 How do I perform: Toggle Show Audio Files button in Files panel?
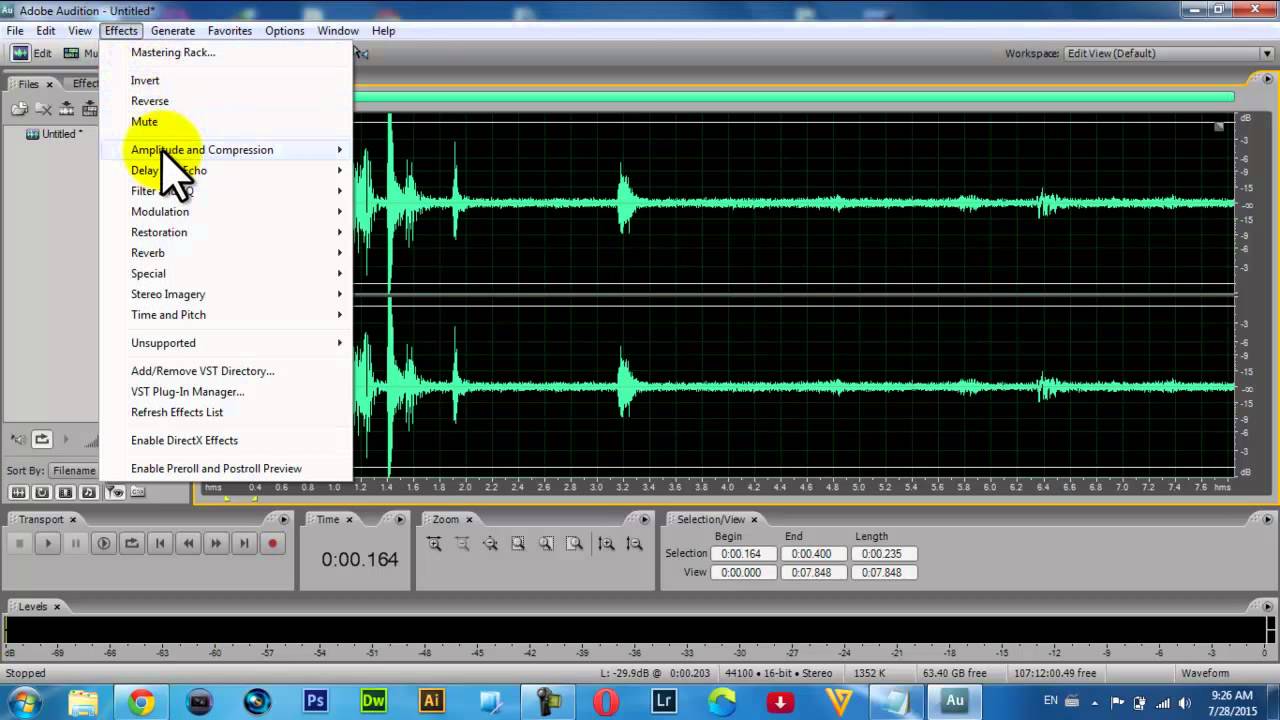(18, 492)
